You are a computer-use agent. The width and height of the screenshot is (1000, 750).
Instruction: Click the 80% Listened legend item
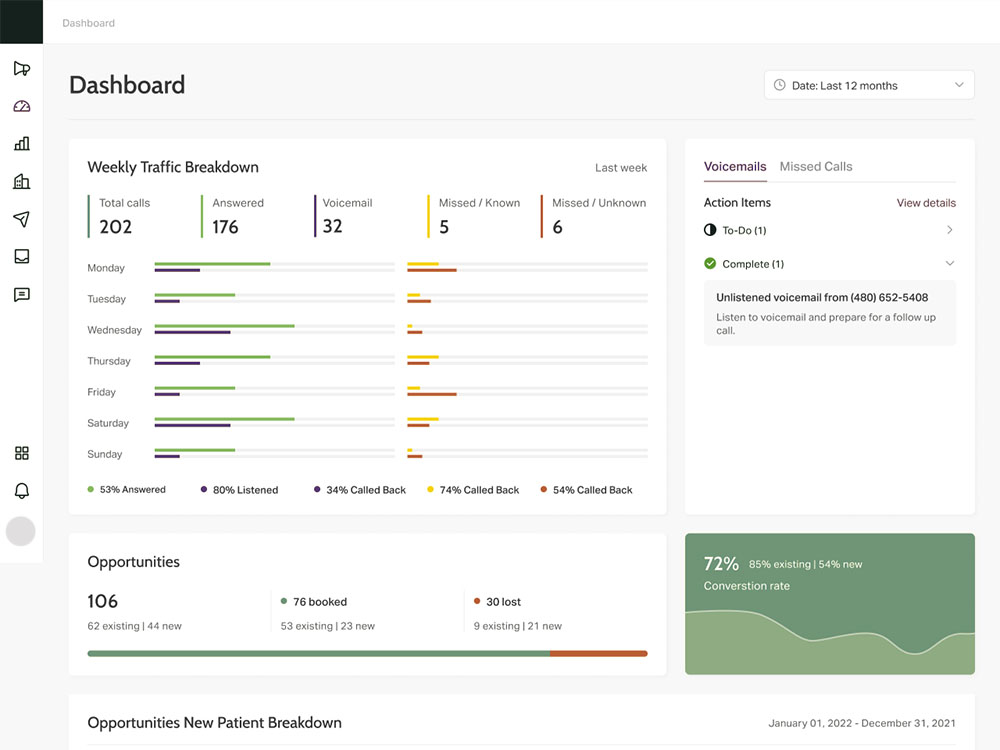click(239, 490)
